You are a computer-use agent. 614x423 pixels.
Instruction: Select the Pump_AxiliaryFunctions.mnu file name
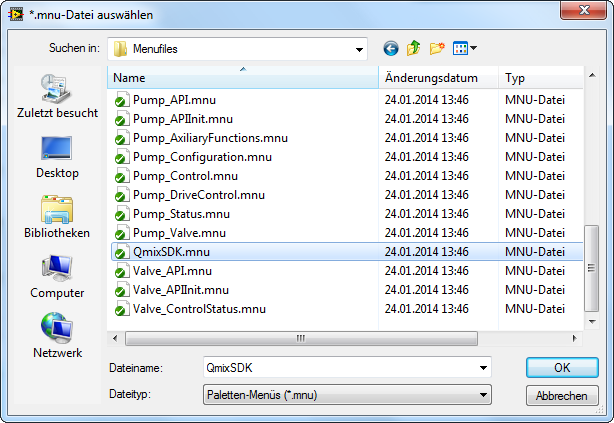pyautogui.click(x=210, y=138)
